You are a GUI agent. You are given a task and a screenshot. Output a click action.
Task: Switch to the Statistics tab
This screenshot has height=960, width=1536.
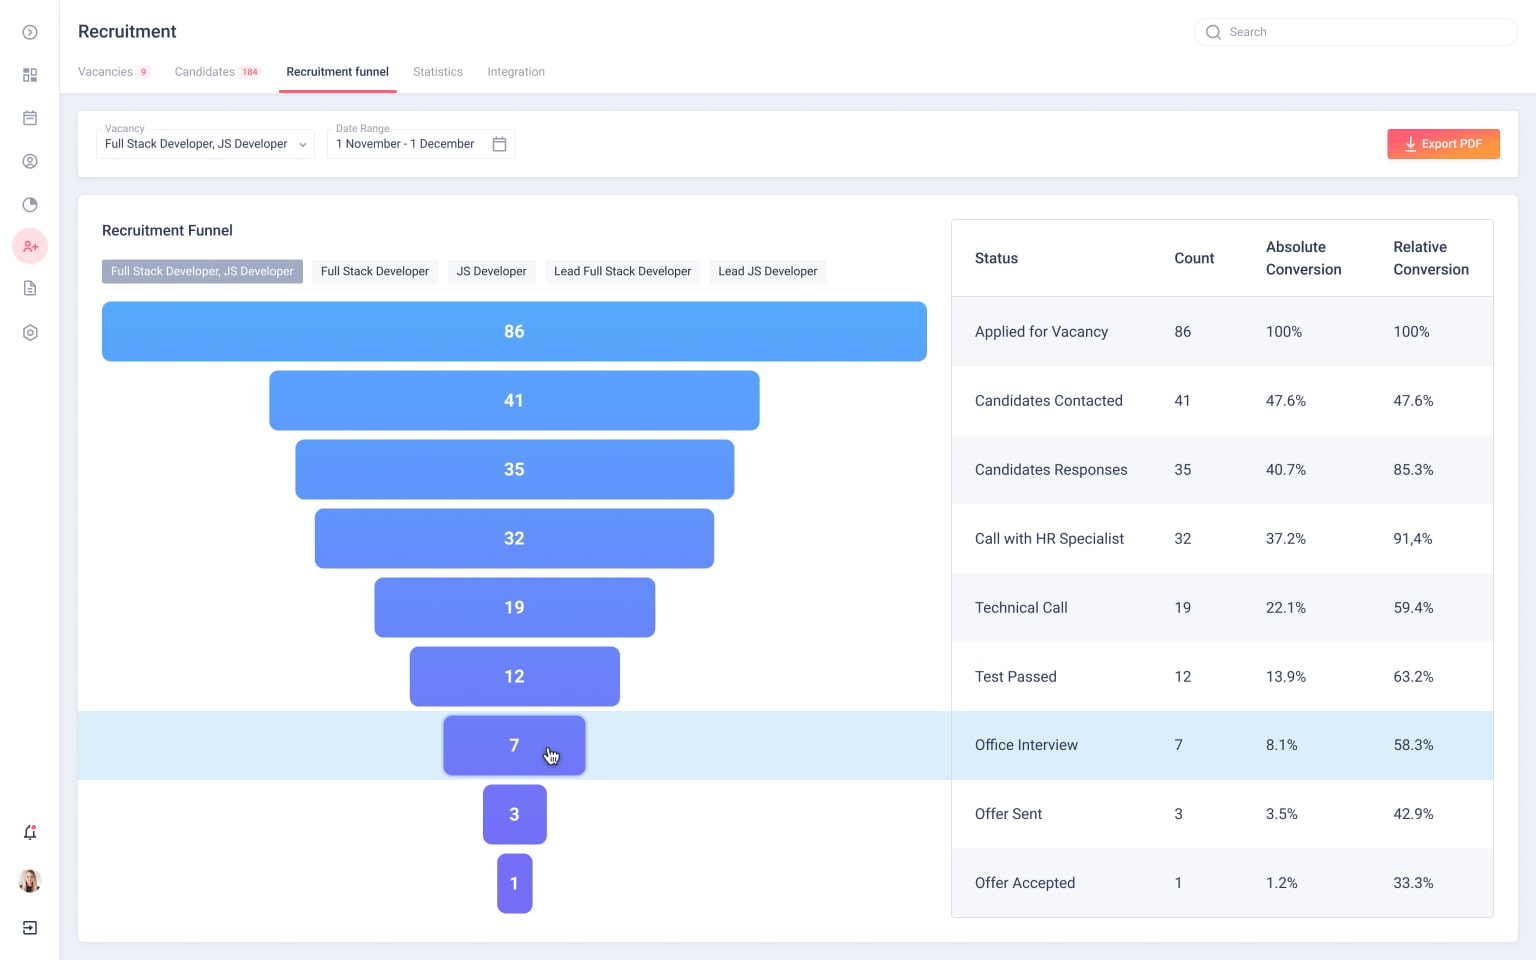pos(438,72)
